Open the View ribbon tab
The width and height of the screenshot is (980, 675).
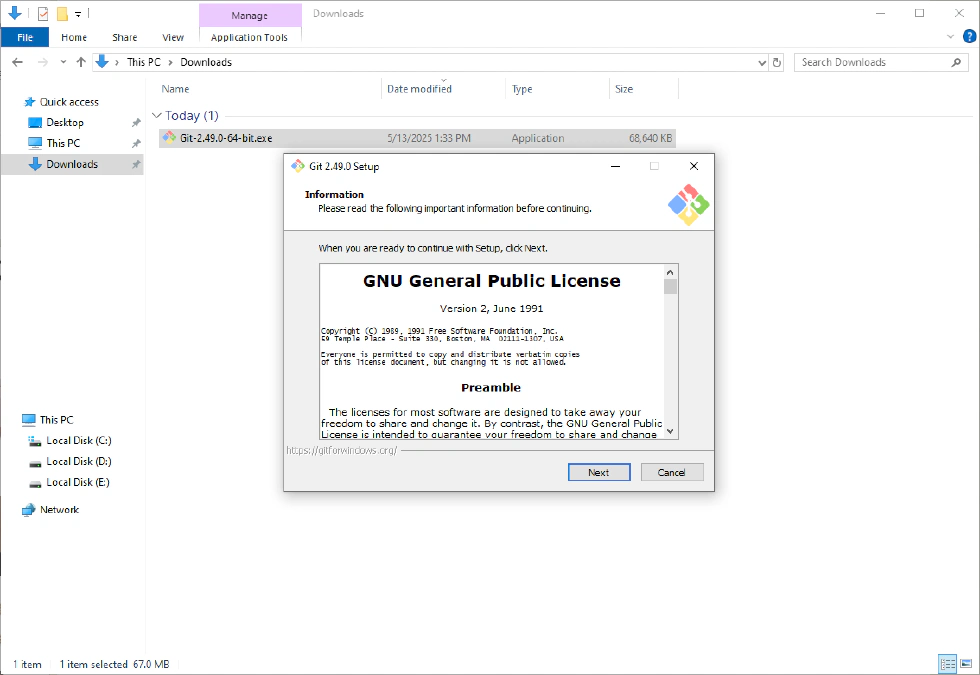tap(173, 37)
